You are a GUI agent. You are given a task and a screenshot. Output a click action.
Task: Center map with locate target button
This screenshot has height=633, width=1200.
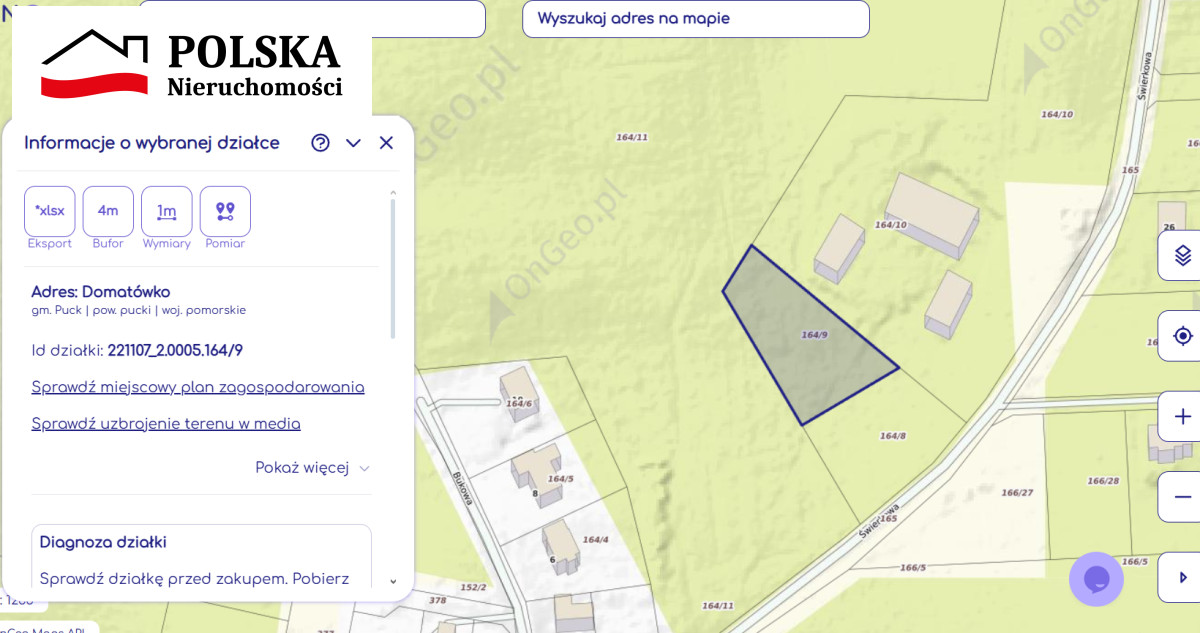(1182, 336)
